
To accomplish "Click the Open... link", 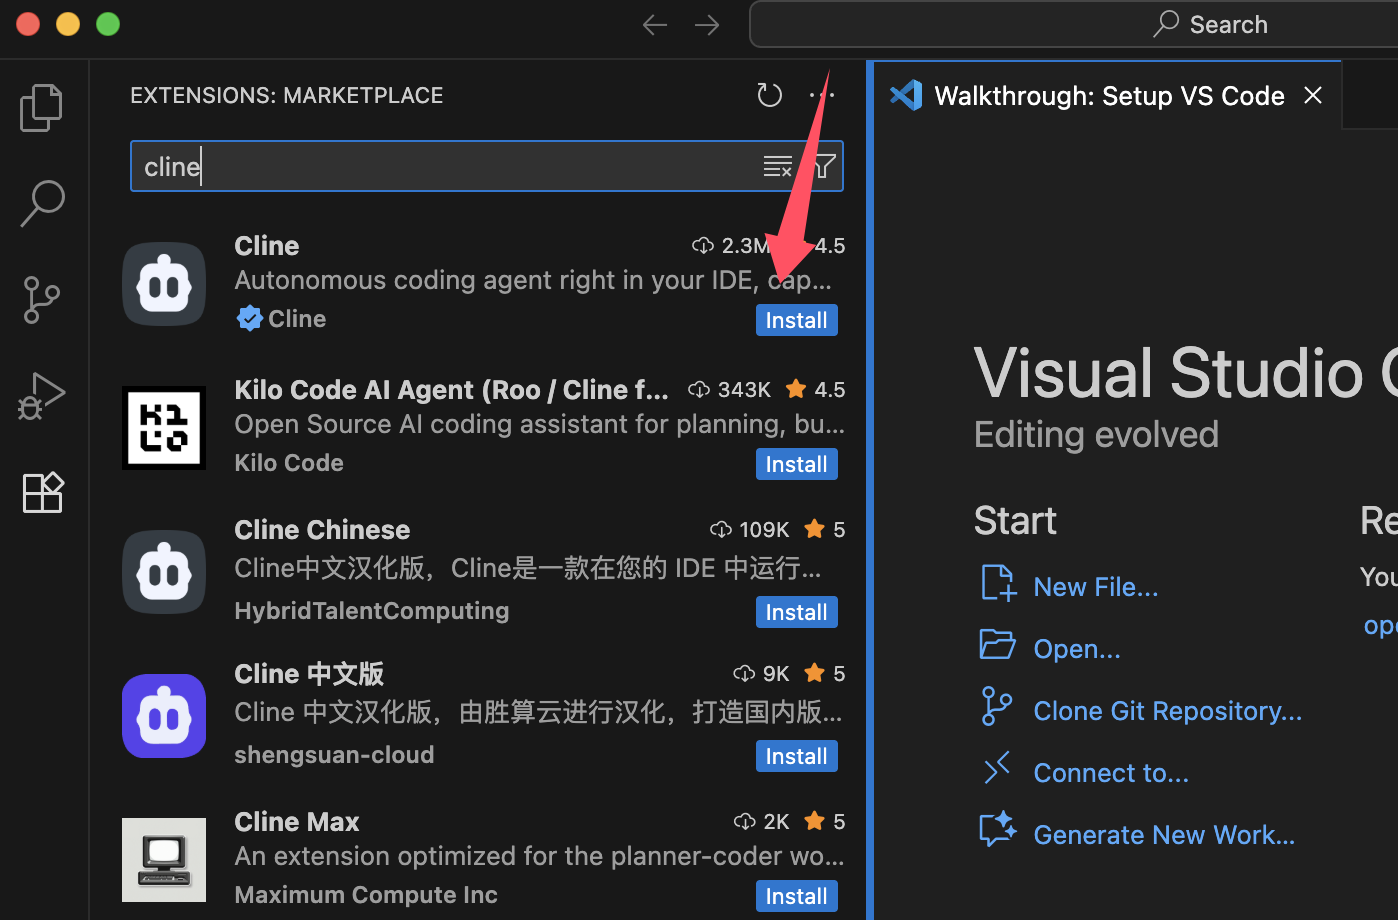I will (1077, 649).
